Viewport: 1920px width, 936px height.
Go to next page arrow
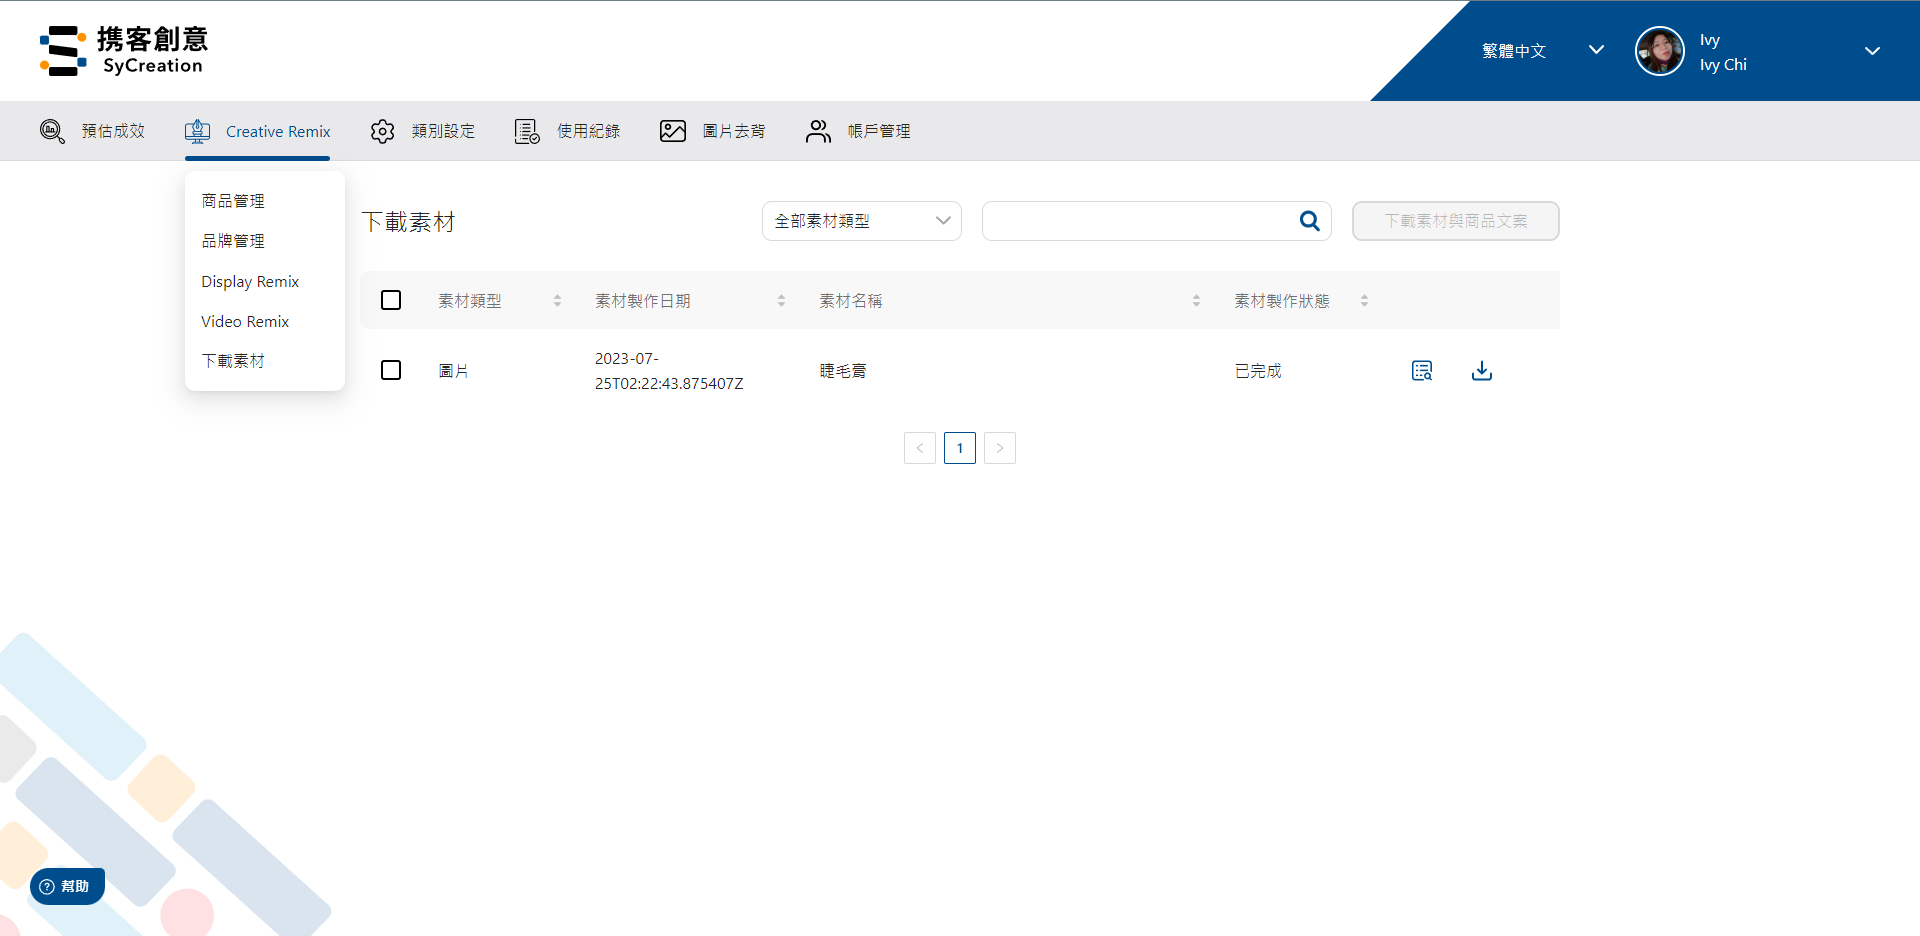click(1000, 448)
